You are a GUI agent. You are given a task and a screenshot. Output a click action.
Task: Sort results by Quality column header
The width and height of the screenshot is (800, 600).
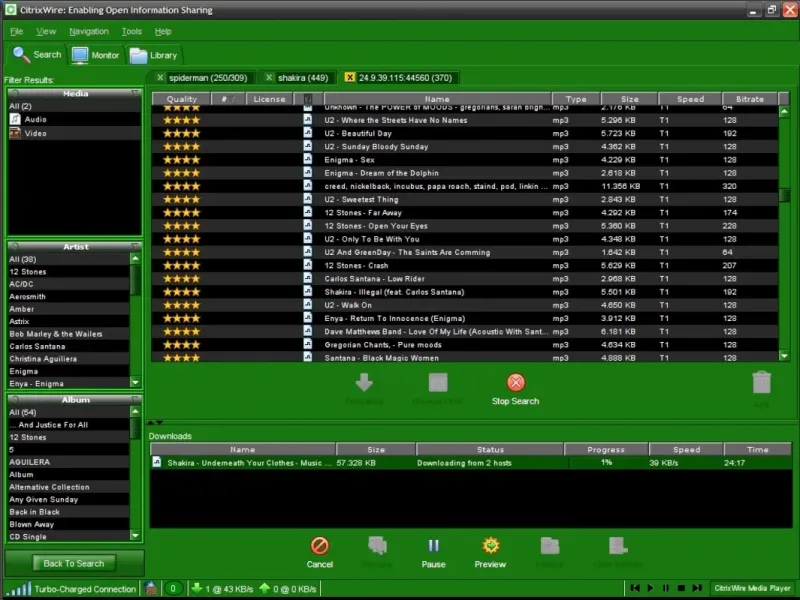(x=181, y=99)
